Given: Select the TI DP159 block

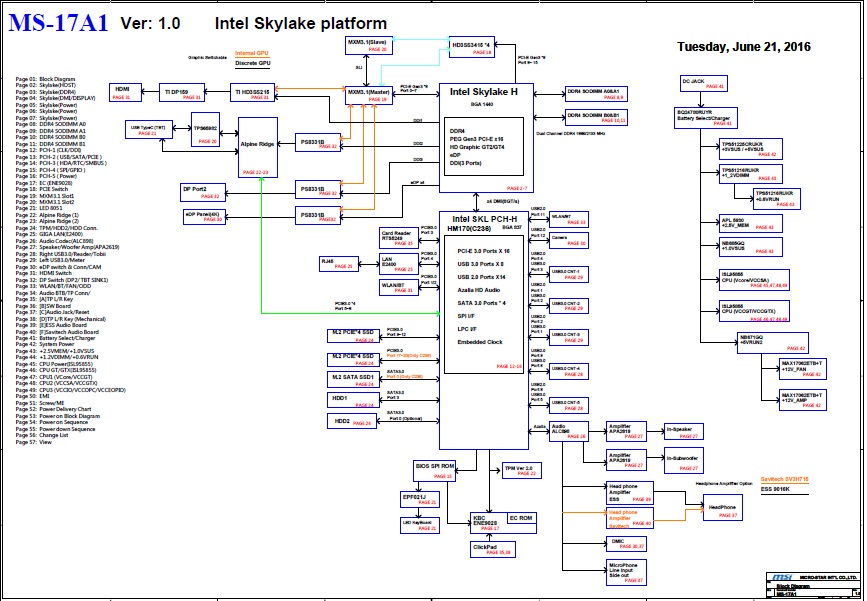Looking at the screenshot, I should point(182,92).
